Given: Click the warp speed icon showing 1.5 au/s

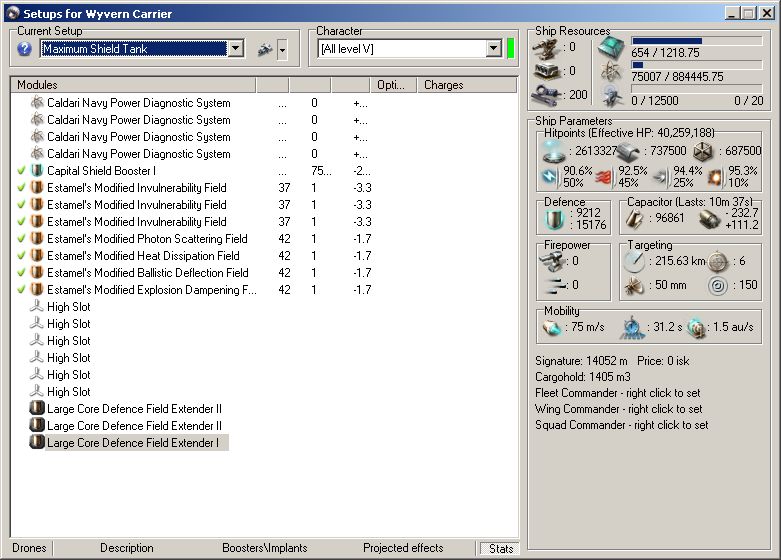Looking at the screenshot, I should tap(696, 328).
